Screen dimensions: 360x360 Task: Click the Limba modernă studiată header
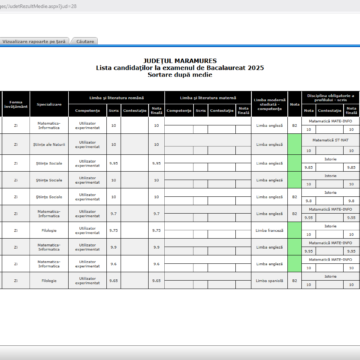coord(270,104)
